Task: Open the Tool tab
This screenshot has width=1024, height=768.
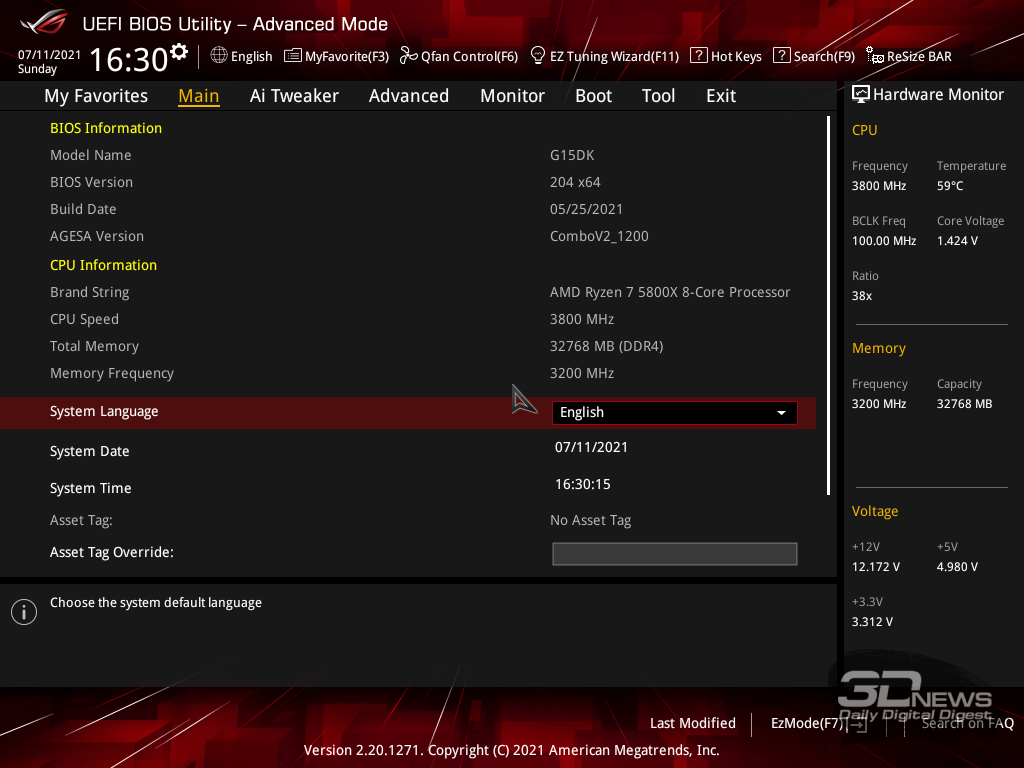Action: 658,96
